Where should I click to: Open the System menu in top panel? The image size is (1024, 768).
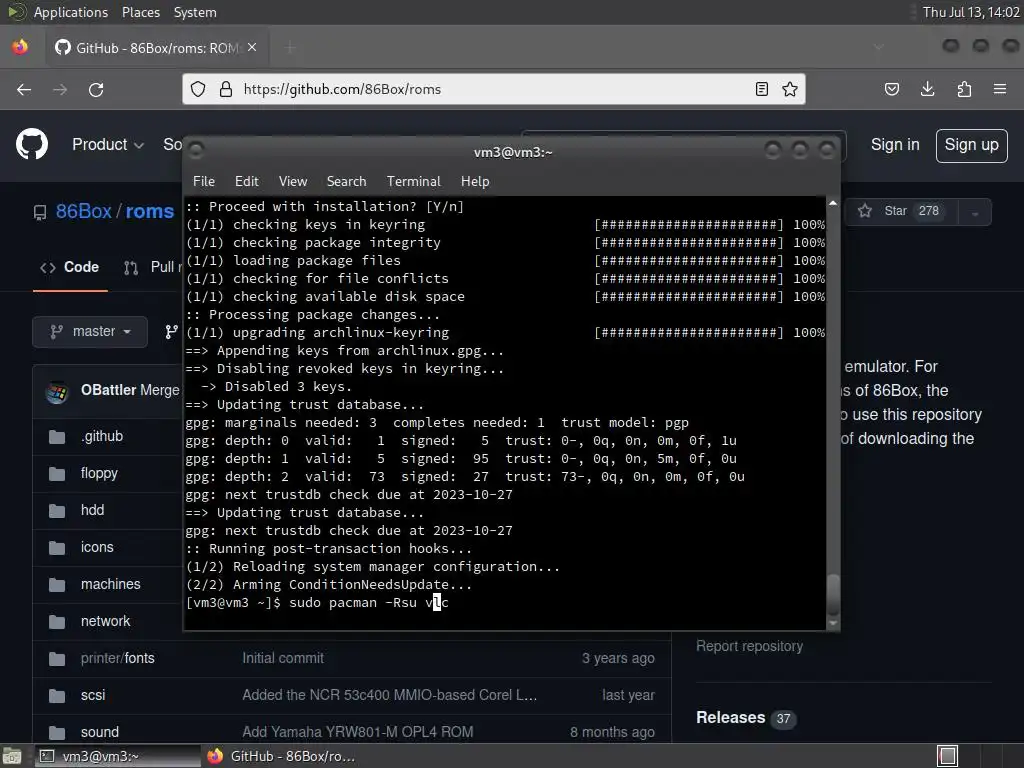(x=195, y=12)
